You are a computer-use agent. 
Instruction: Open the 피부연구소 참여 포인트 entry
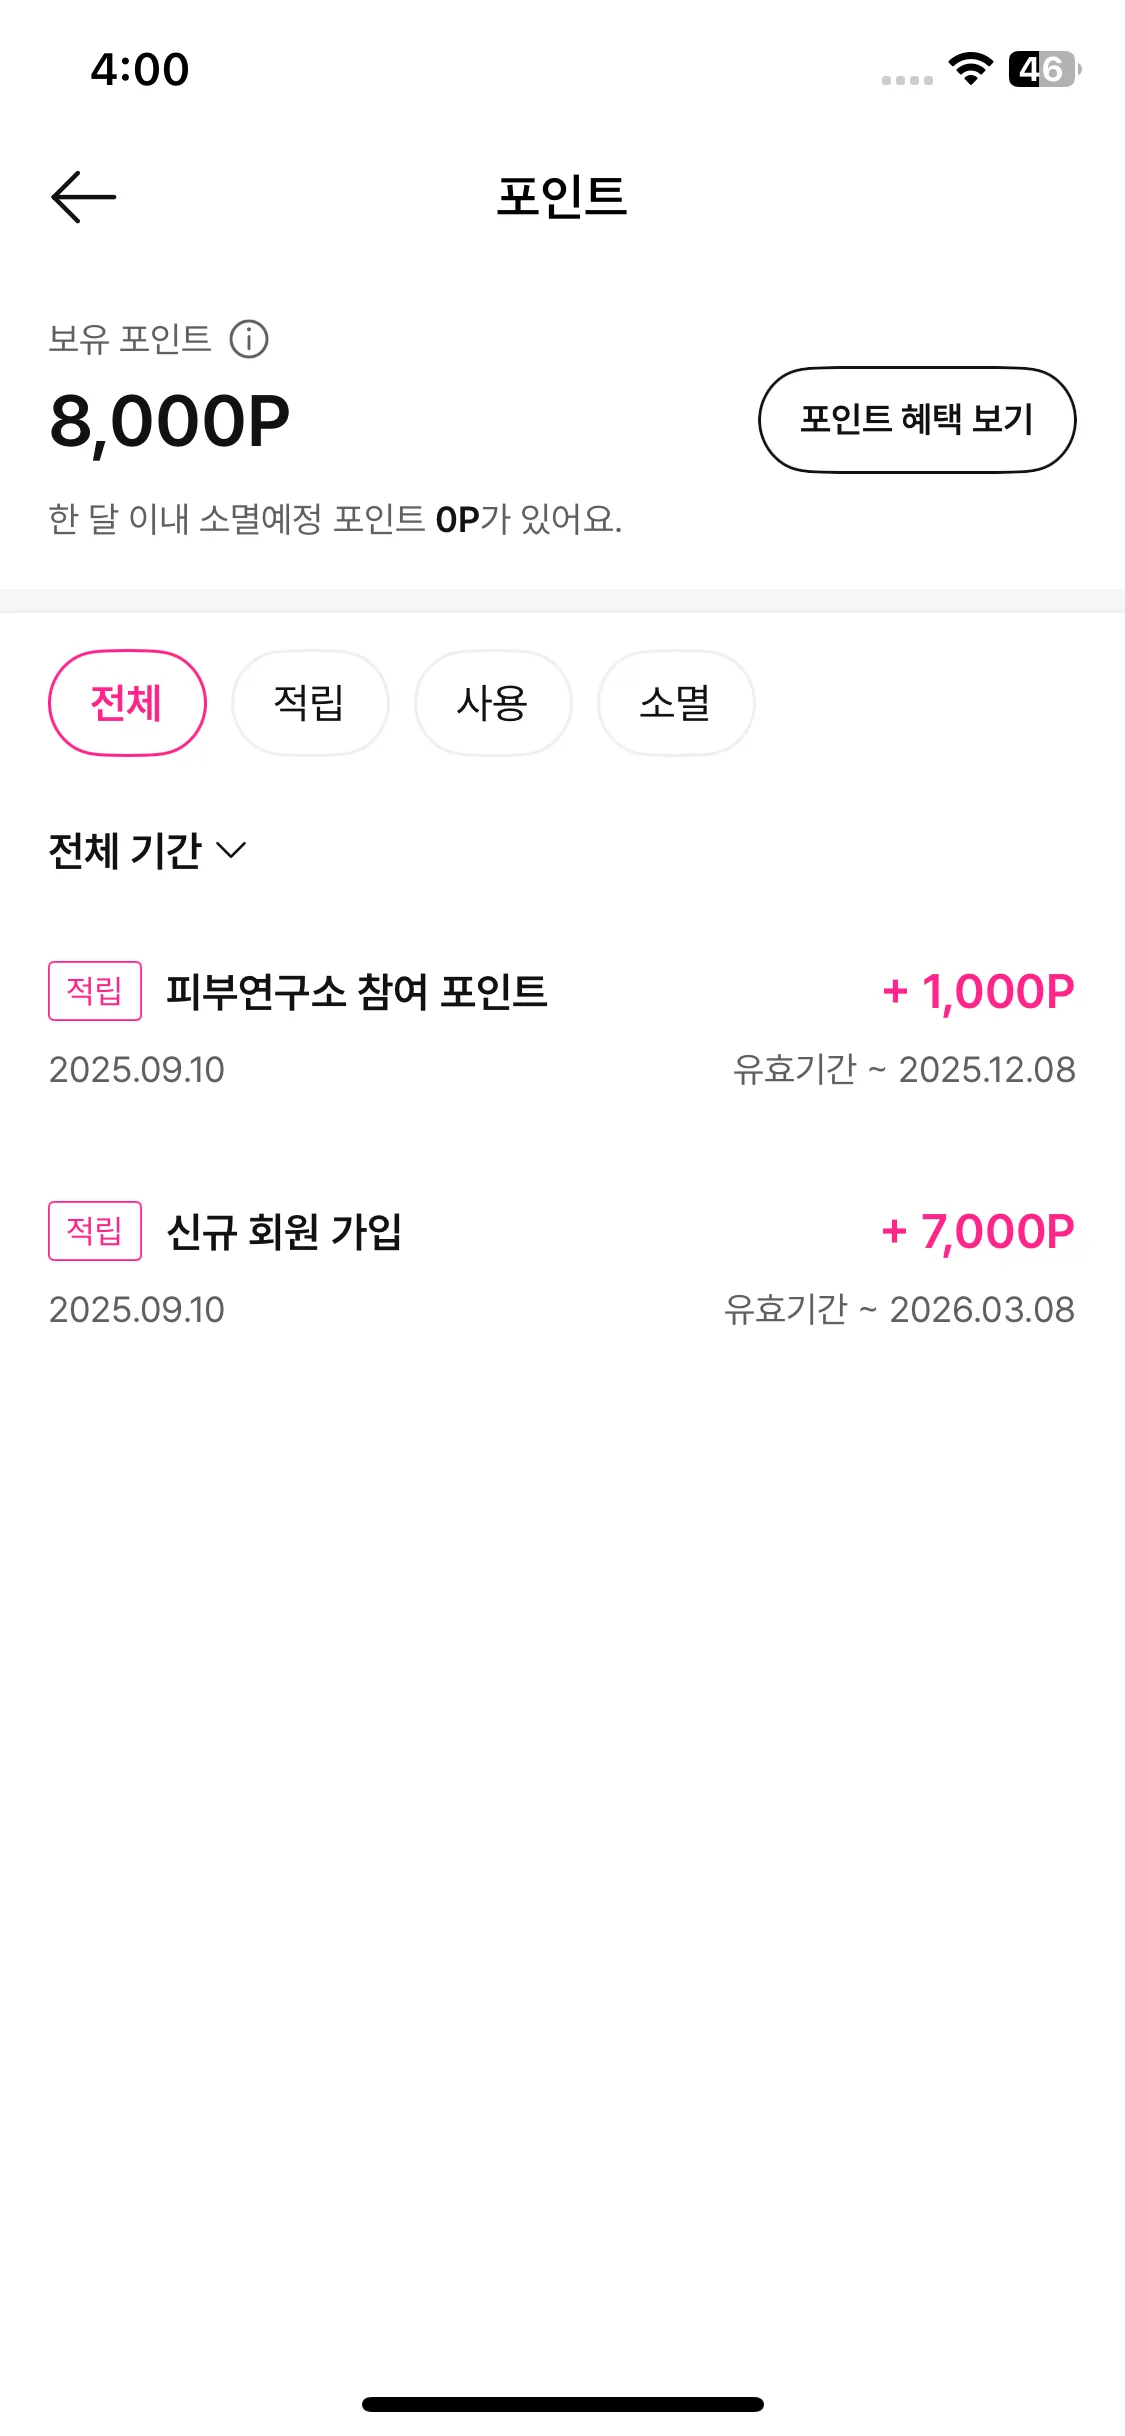click(x=562, y=1030)
